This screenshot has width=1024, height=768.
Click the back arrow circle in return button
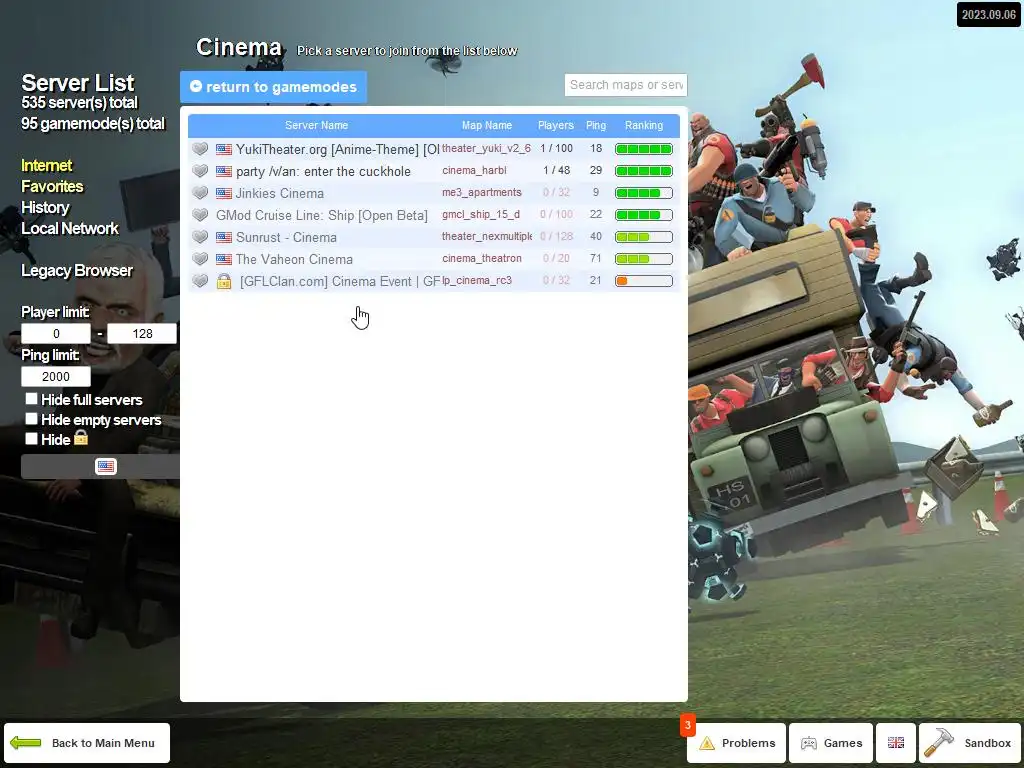coord(196,86)
